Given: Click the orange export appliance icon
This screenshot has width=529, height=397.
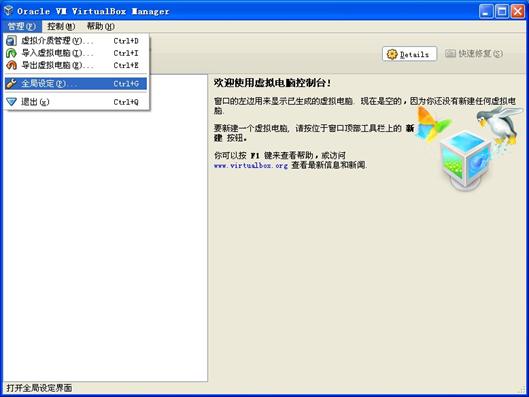Looking at the screenshot, I should coord(11,65).
